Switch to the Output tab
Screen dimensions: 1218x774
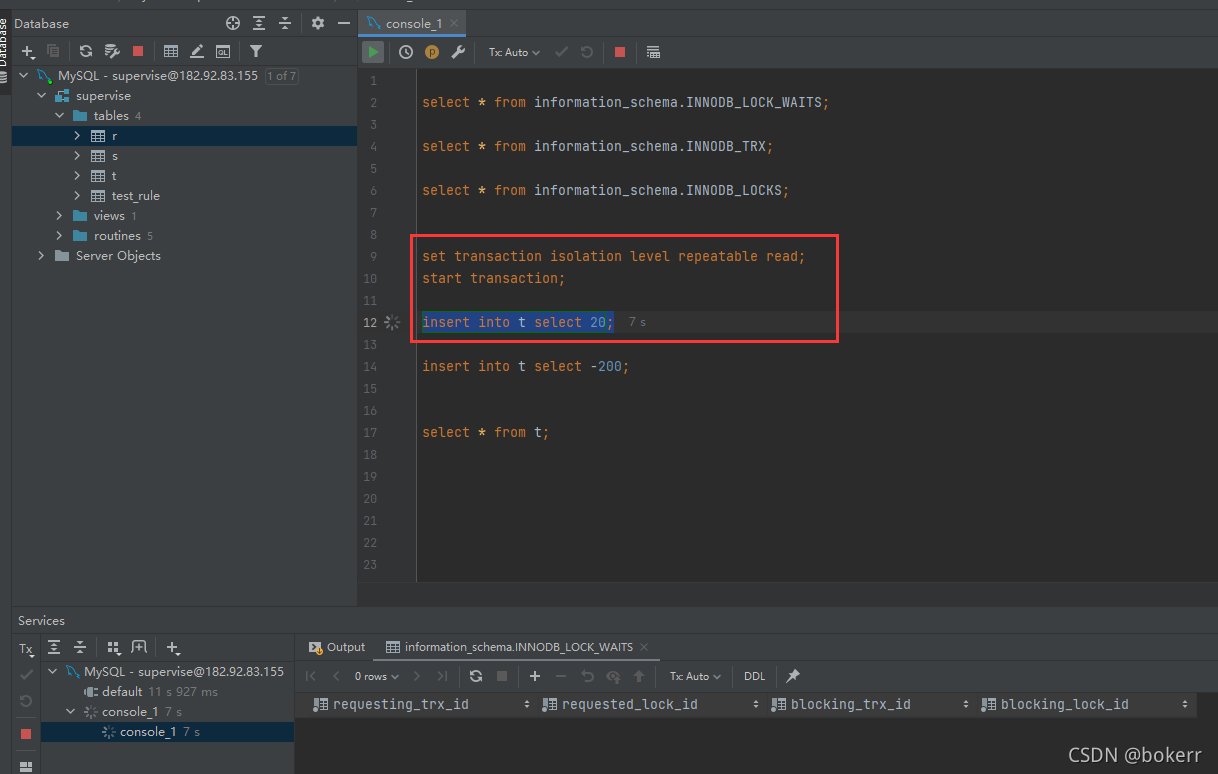(337, 647)
